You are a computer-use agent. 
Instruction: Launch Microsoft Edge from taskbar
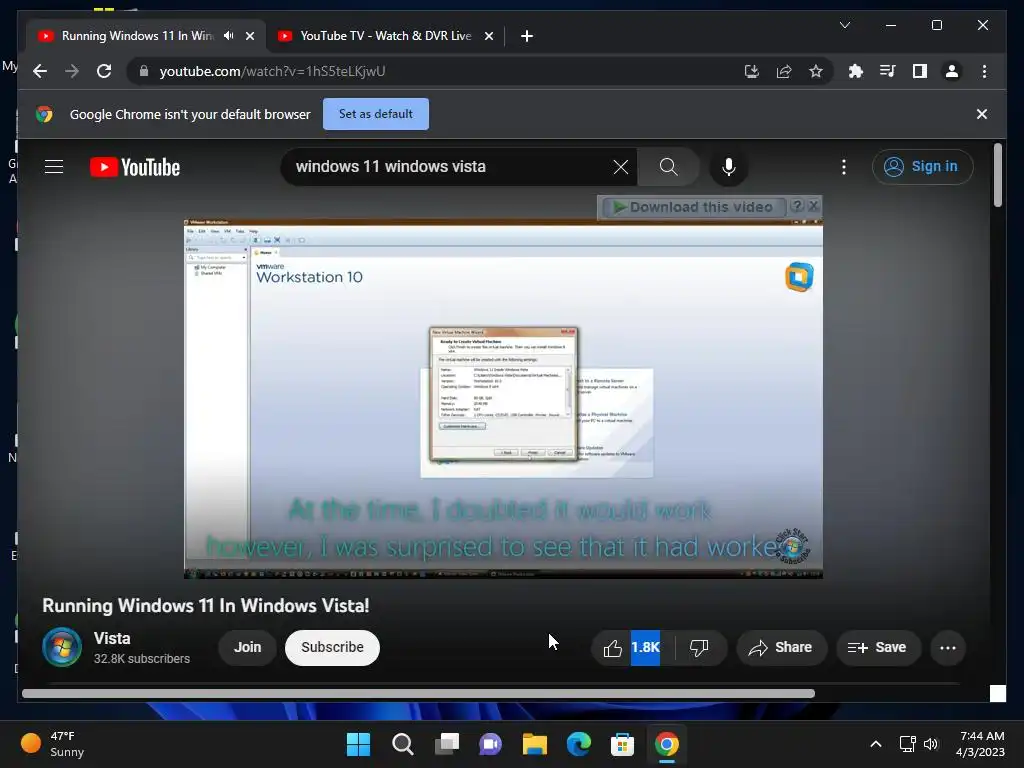579,744
